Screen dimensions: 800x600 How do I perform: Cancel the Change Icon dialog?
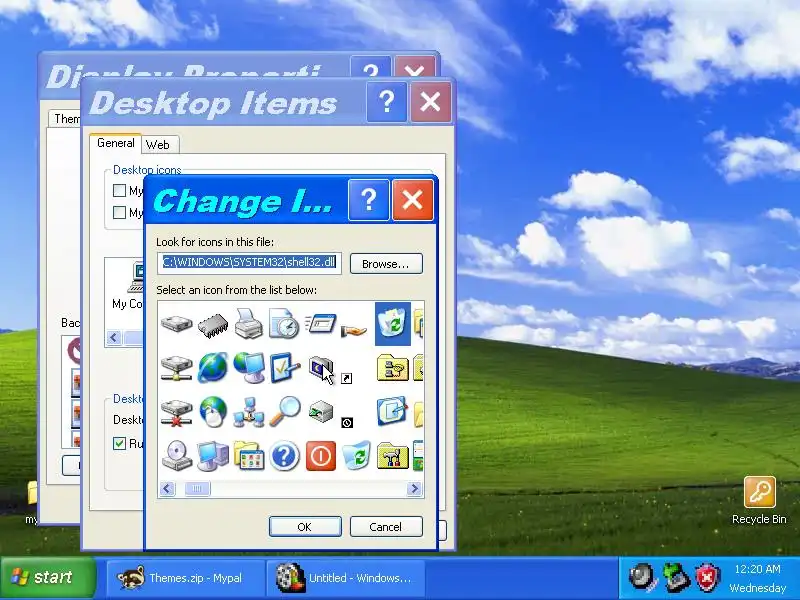(x=386, y=527)
